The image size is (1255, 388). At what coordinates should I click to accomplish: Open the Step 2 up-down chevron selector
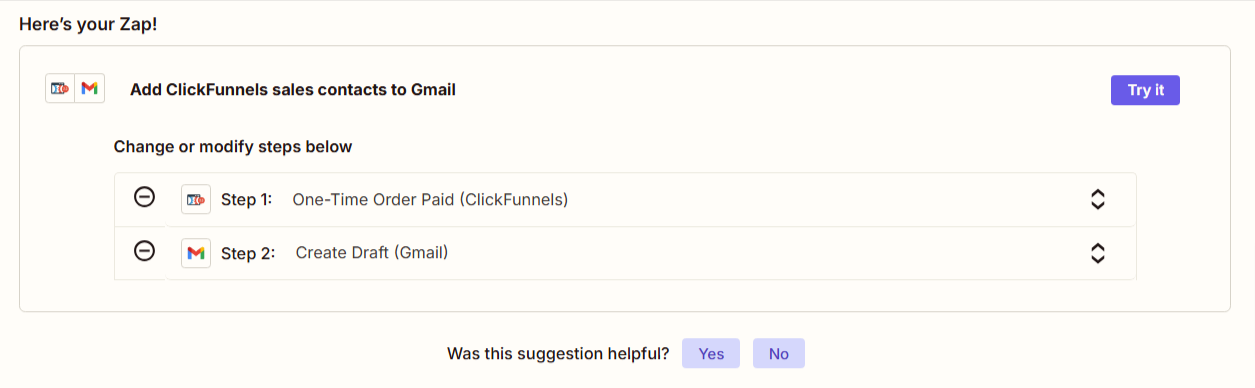coord(1097,253)
